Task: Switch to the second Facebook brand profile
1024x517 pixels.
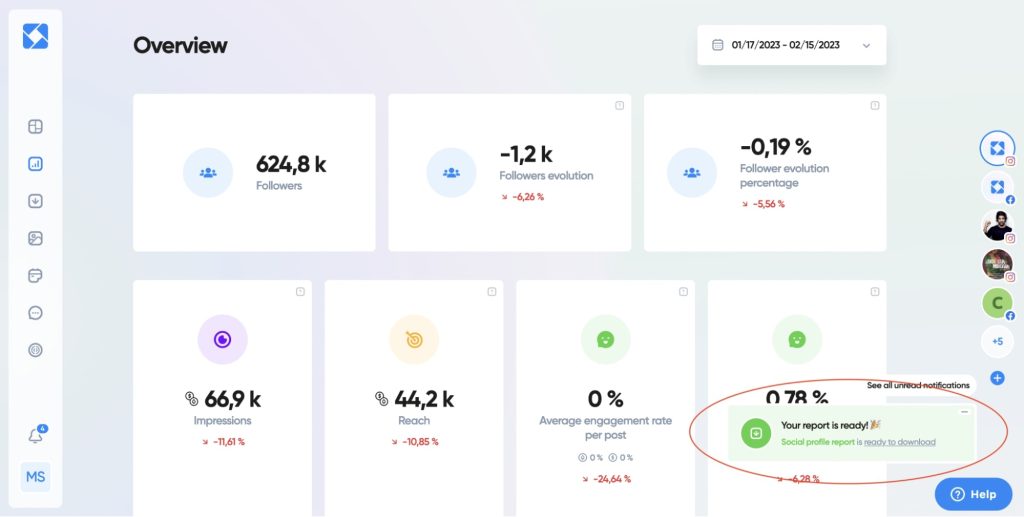Action: [x=996, y=187]
